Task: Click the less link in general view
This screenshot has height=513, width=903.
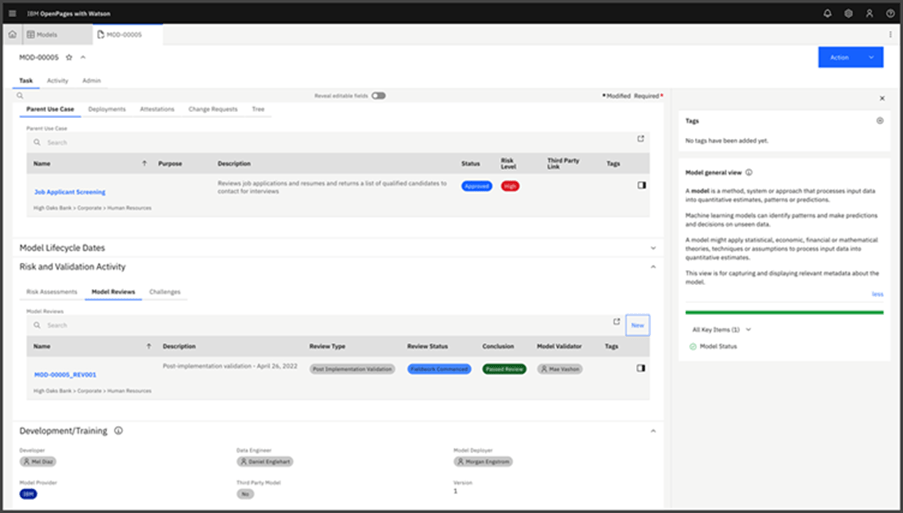Action: (x=877, y=294)
